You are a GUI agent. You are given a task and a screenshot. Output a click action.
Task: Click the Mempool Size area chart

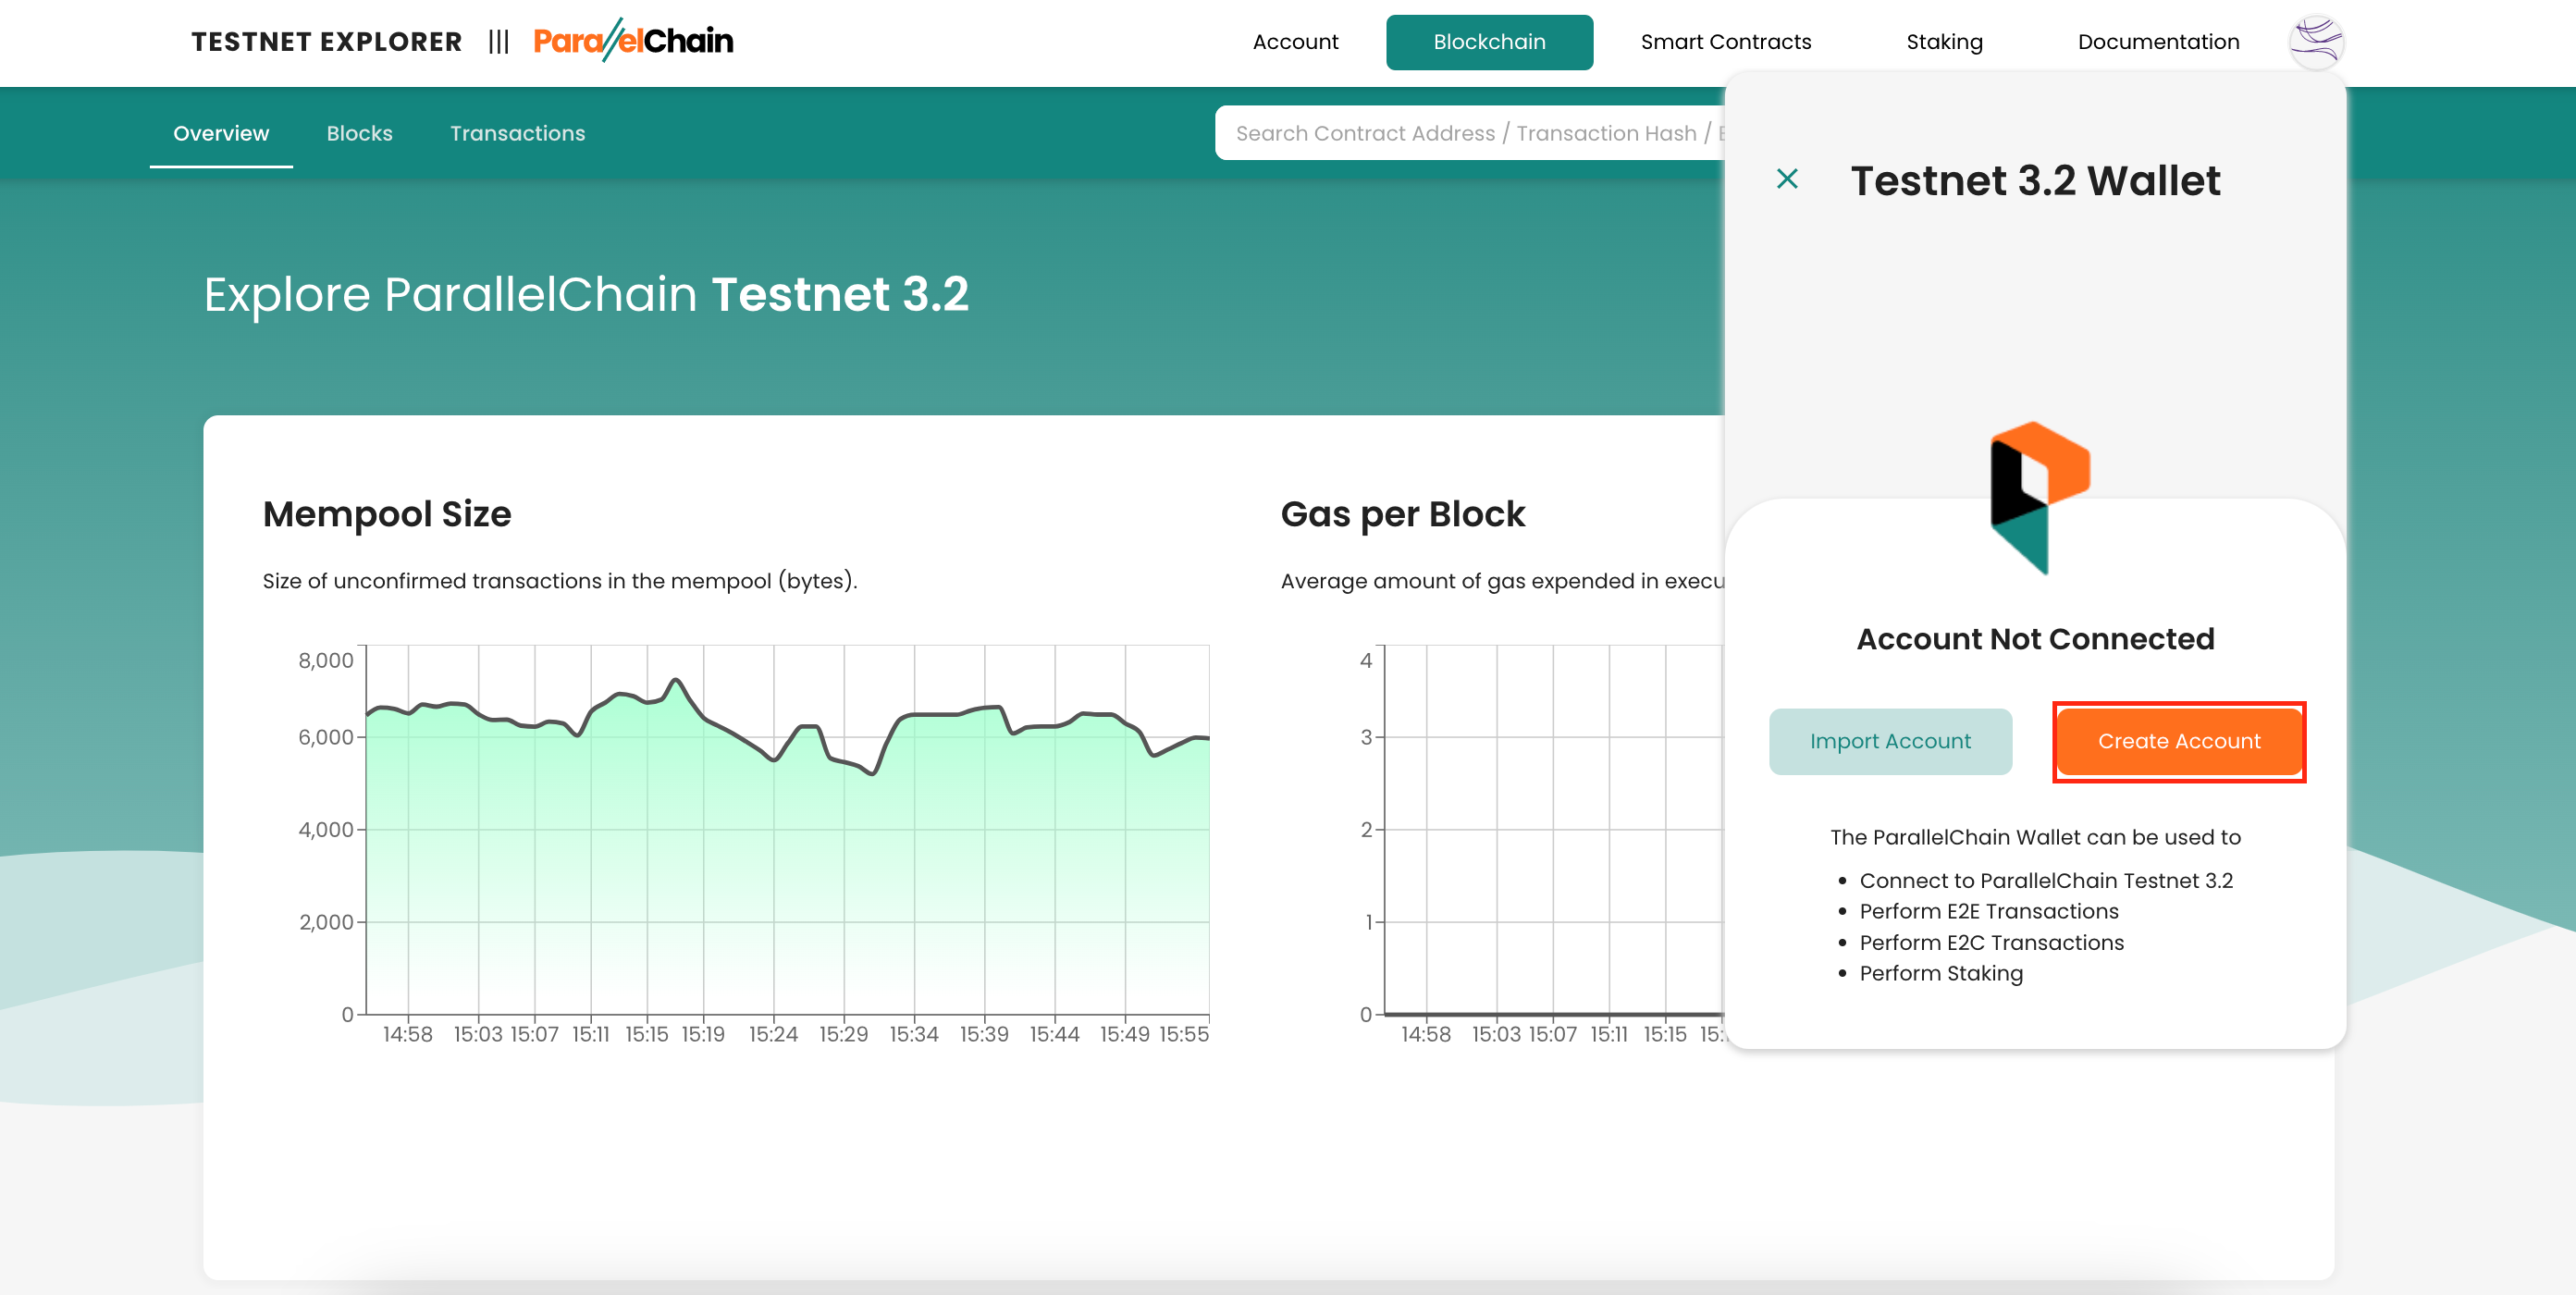[x=787, y=830]
